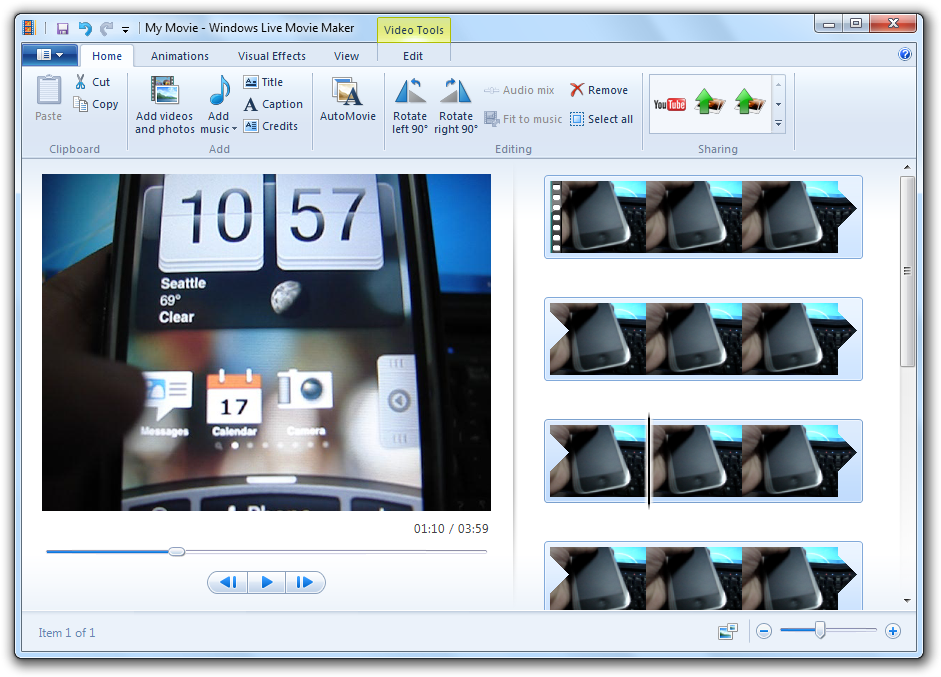Insert a Title before the clip
The height and width of the screenshot is (677, 941).
tap(263, 82)
